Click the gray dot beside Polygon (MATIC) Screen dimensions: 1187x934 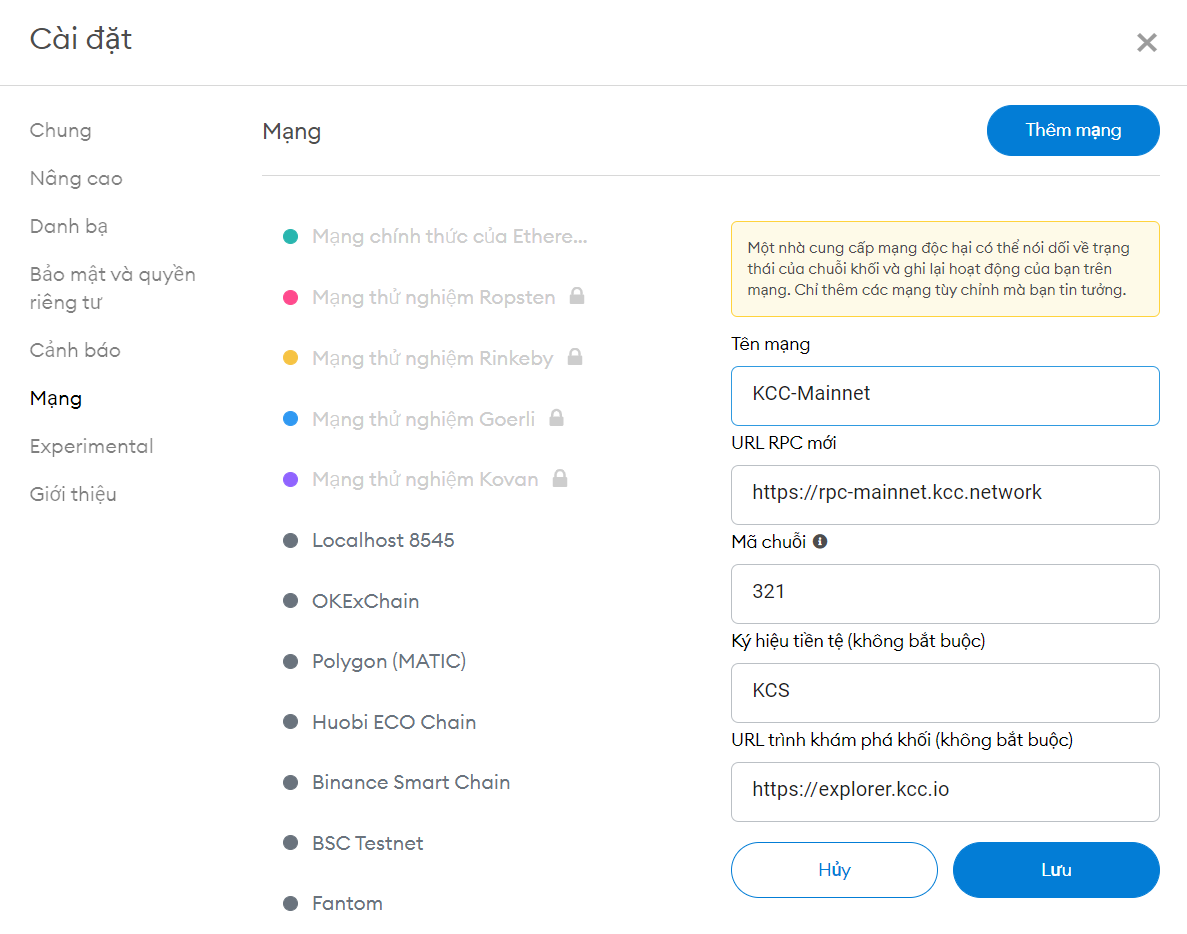point(290,661)
